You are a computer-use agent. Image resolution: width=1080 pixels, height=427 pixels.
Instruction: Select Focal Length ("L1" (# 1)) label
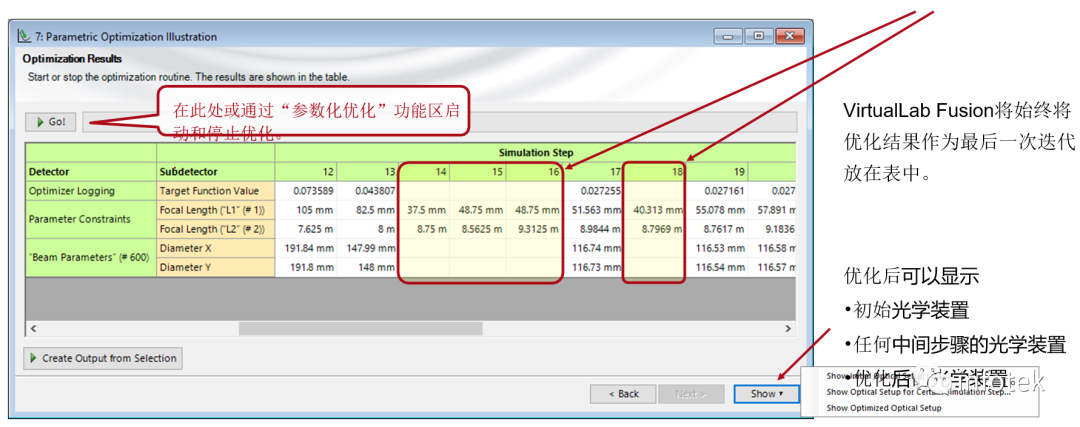point(216,209)
